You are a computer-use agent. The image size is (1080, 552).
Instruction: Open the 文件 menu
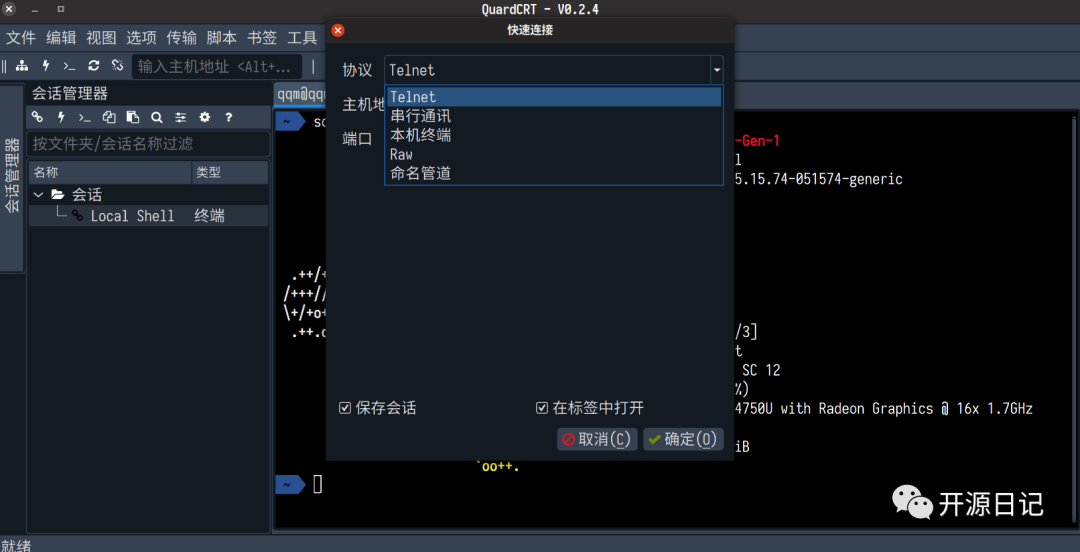point(21,38)
